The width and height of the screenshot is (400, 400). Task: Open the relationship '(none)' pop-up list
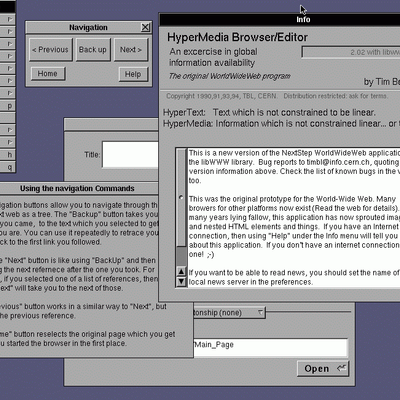pyautogui.click(x=229, y=313)
